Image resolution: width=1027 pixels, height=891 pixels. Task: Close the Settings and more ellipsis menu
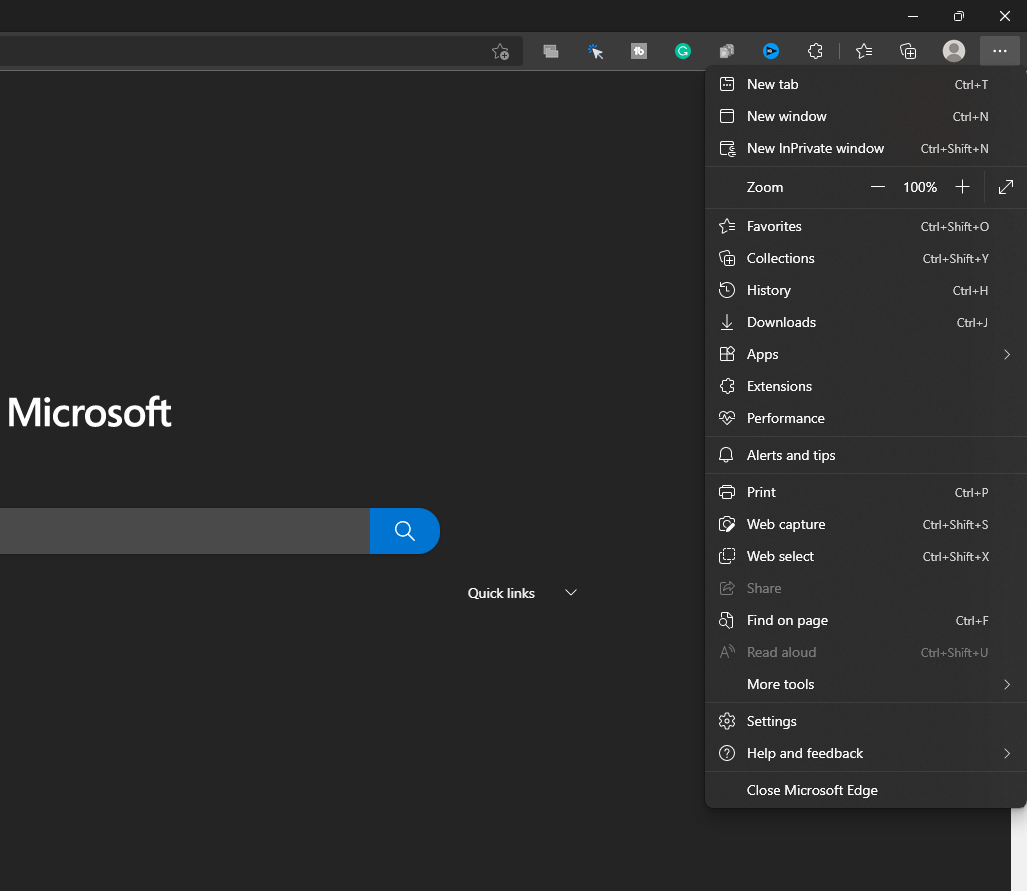[x=999, y=51]
